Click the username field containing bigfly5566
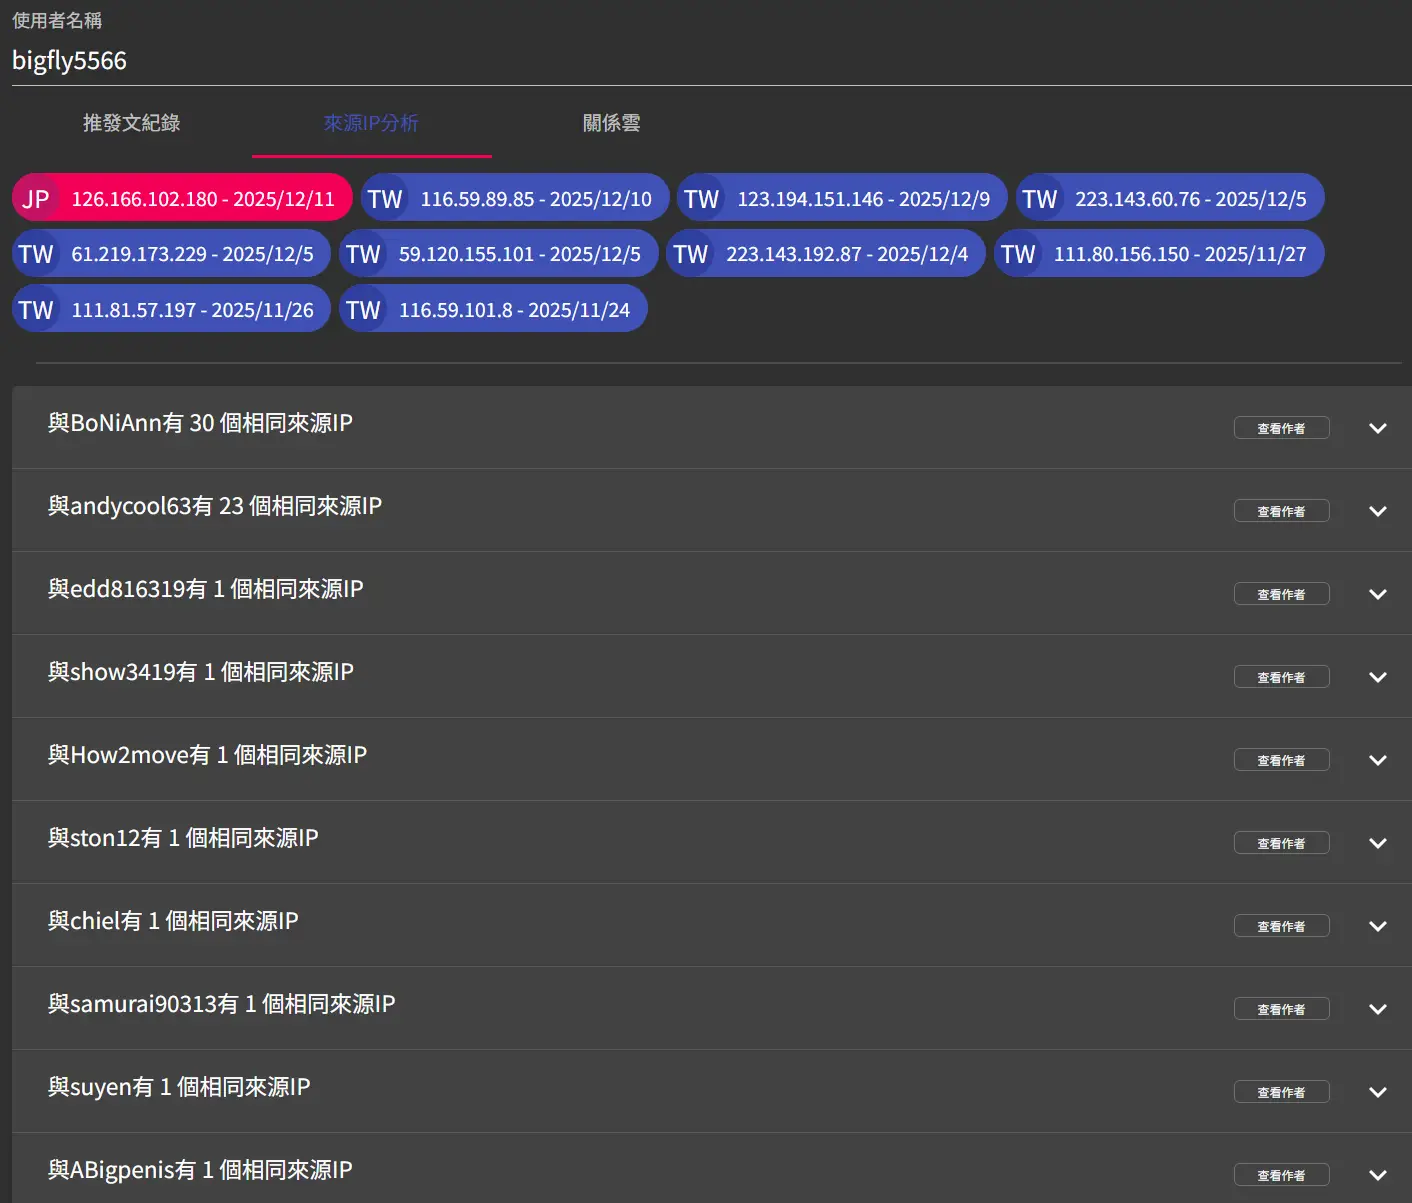This screenshot has height=1203, width=1412. (x=700, y=61)
